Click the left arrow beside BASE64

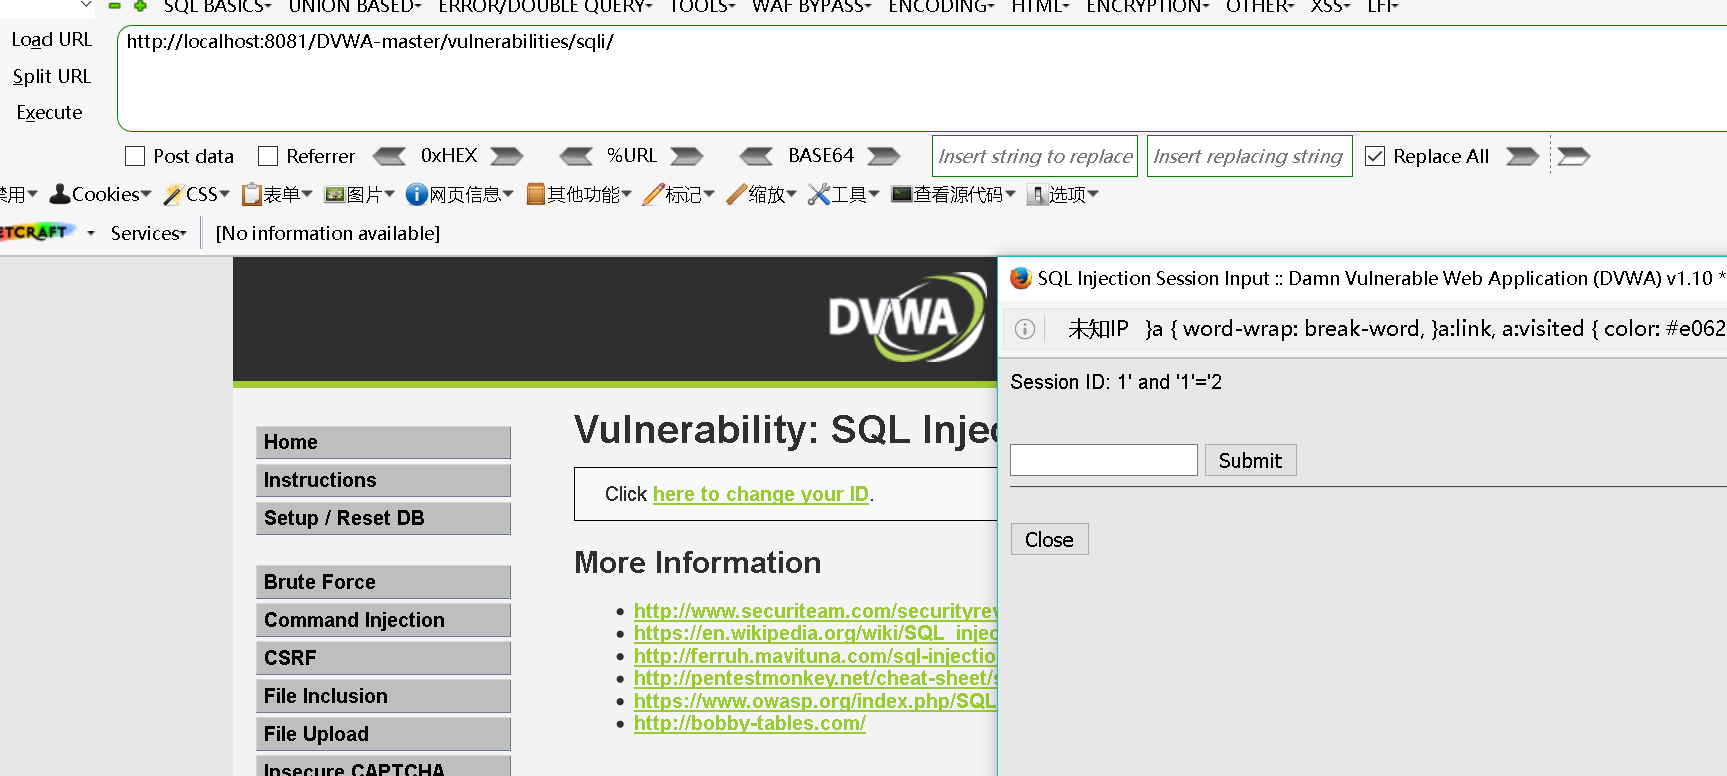pos(756,156)
